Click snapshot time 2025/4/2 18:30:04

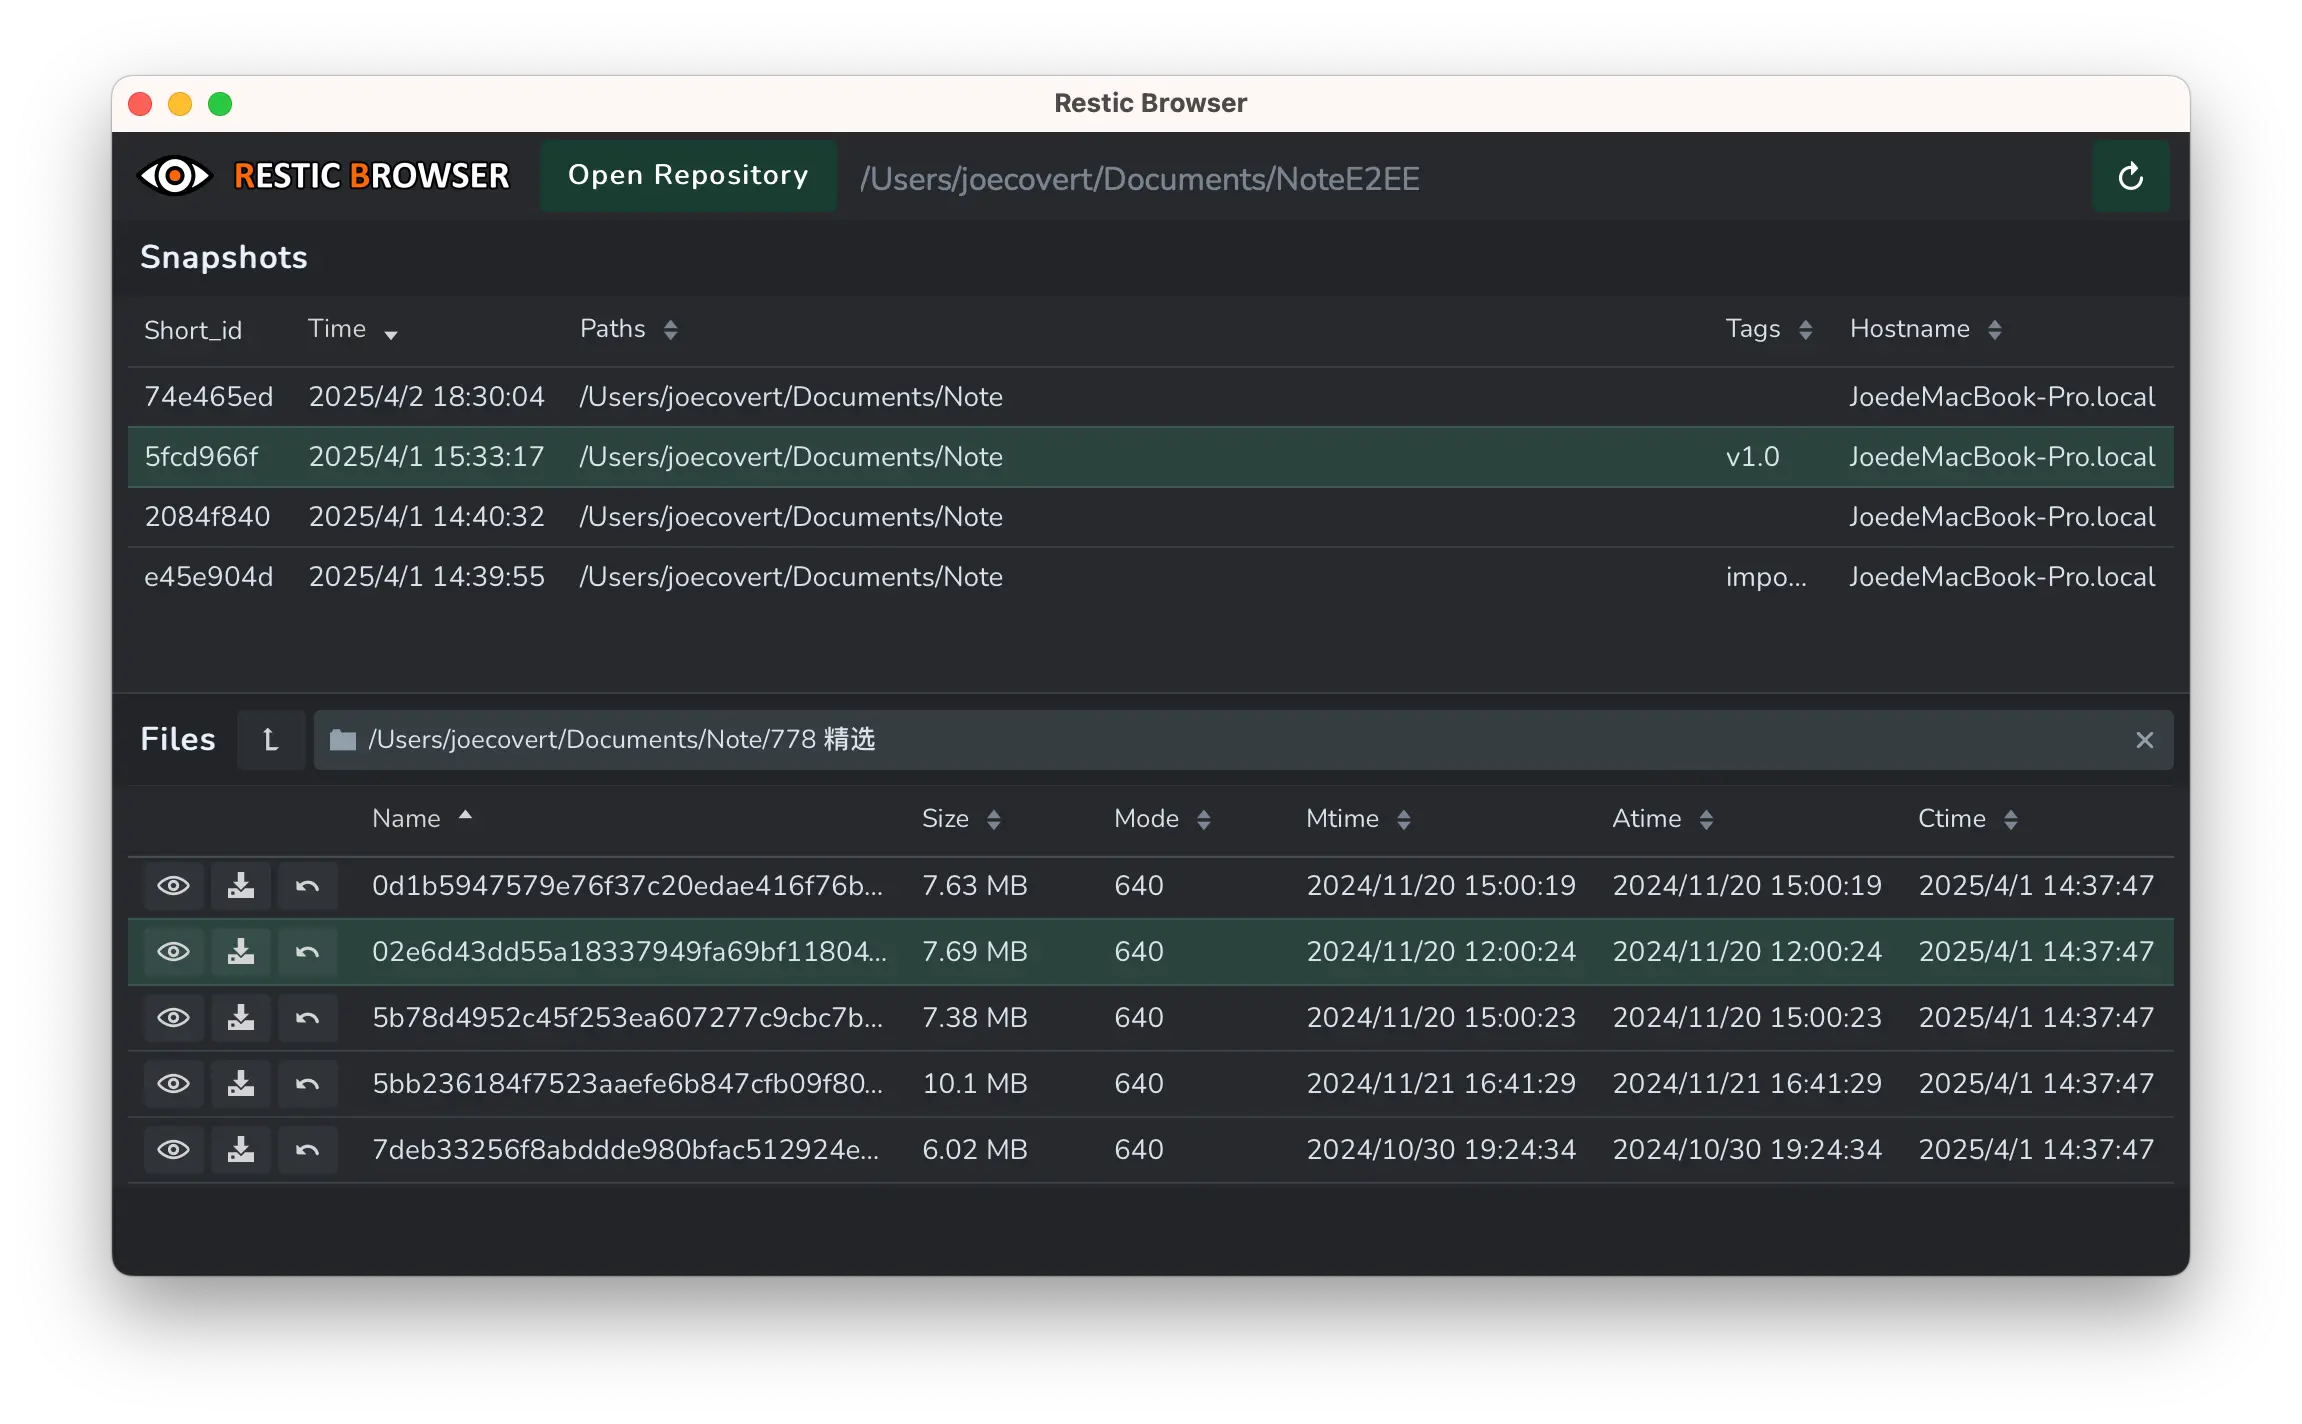click(426, 397)
